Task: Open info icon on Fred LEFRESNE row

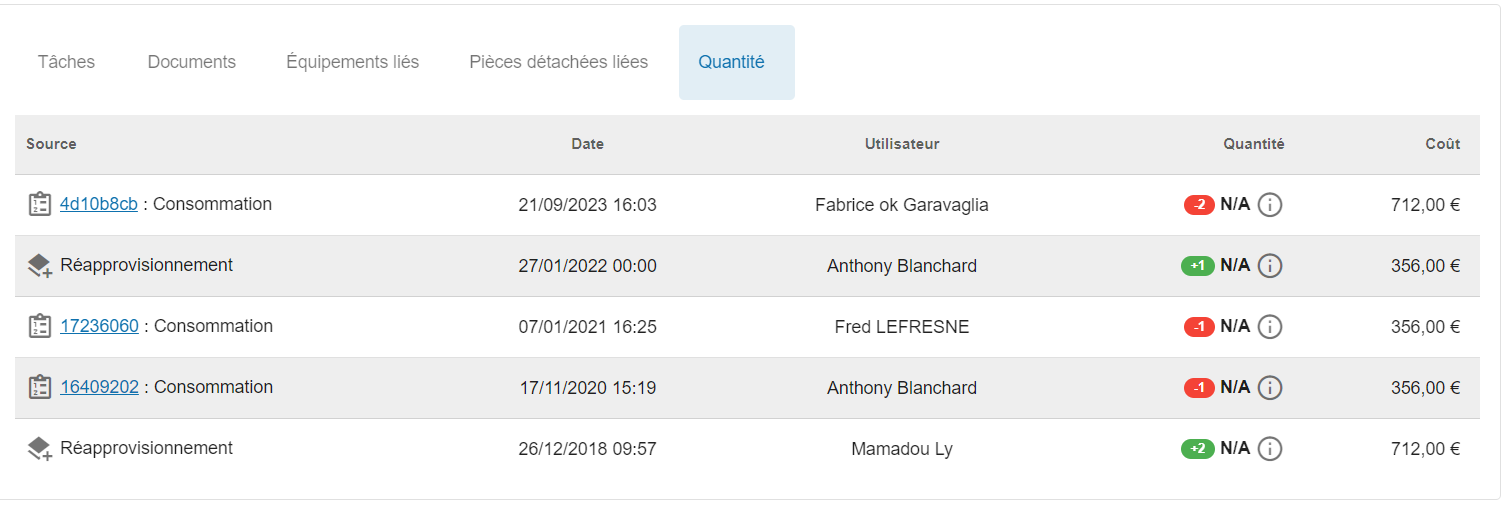Action: tap(1270, 327)
